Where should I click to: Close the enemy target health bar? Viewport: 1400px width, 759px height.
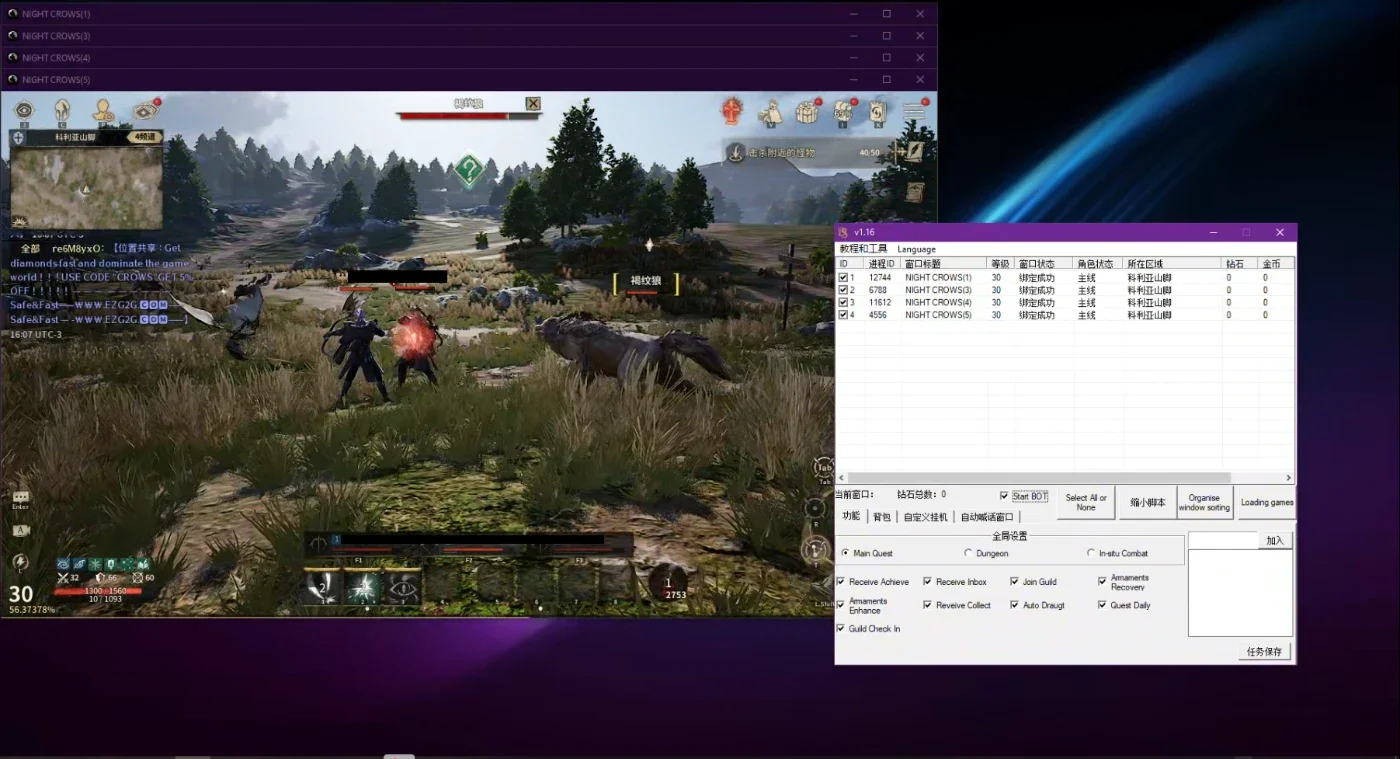click(533, 103)
